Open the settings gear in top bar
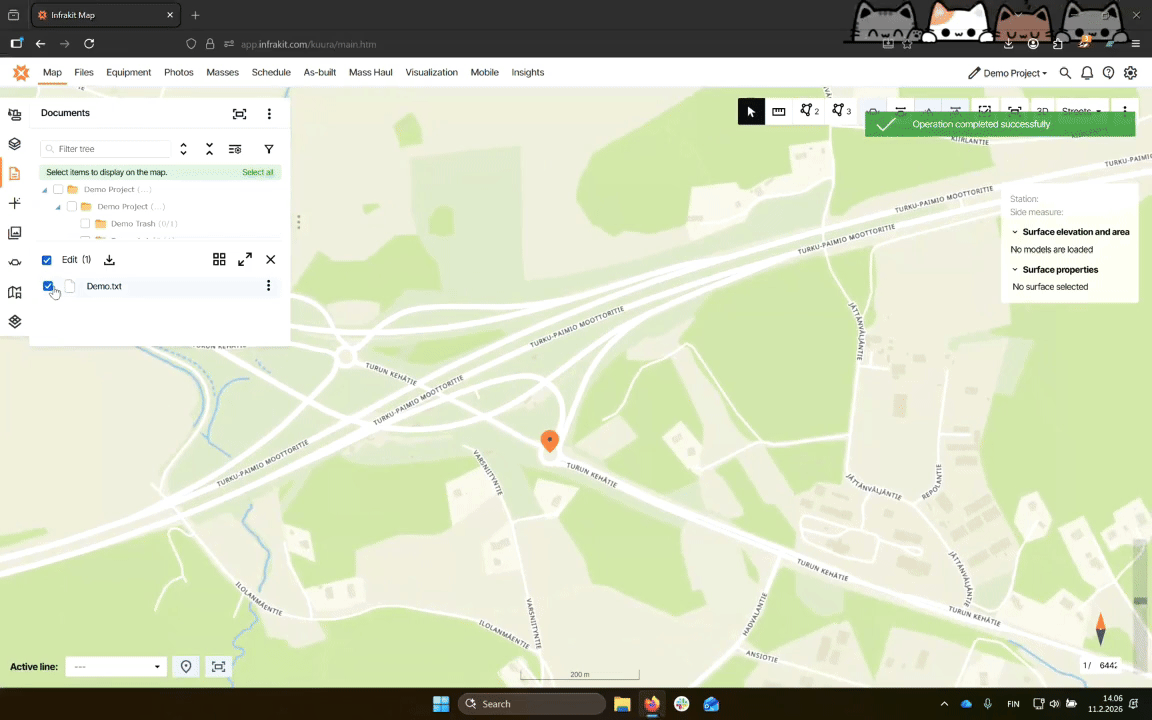Screen dimensions: 1152x720 (x=1130, y=73)
